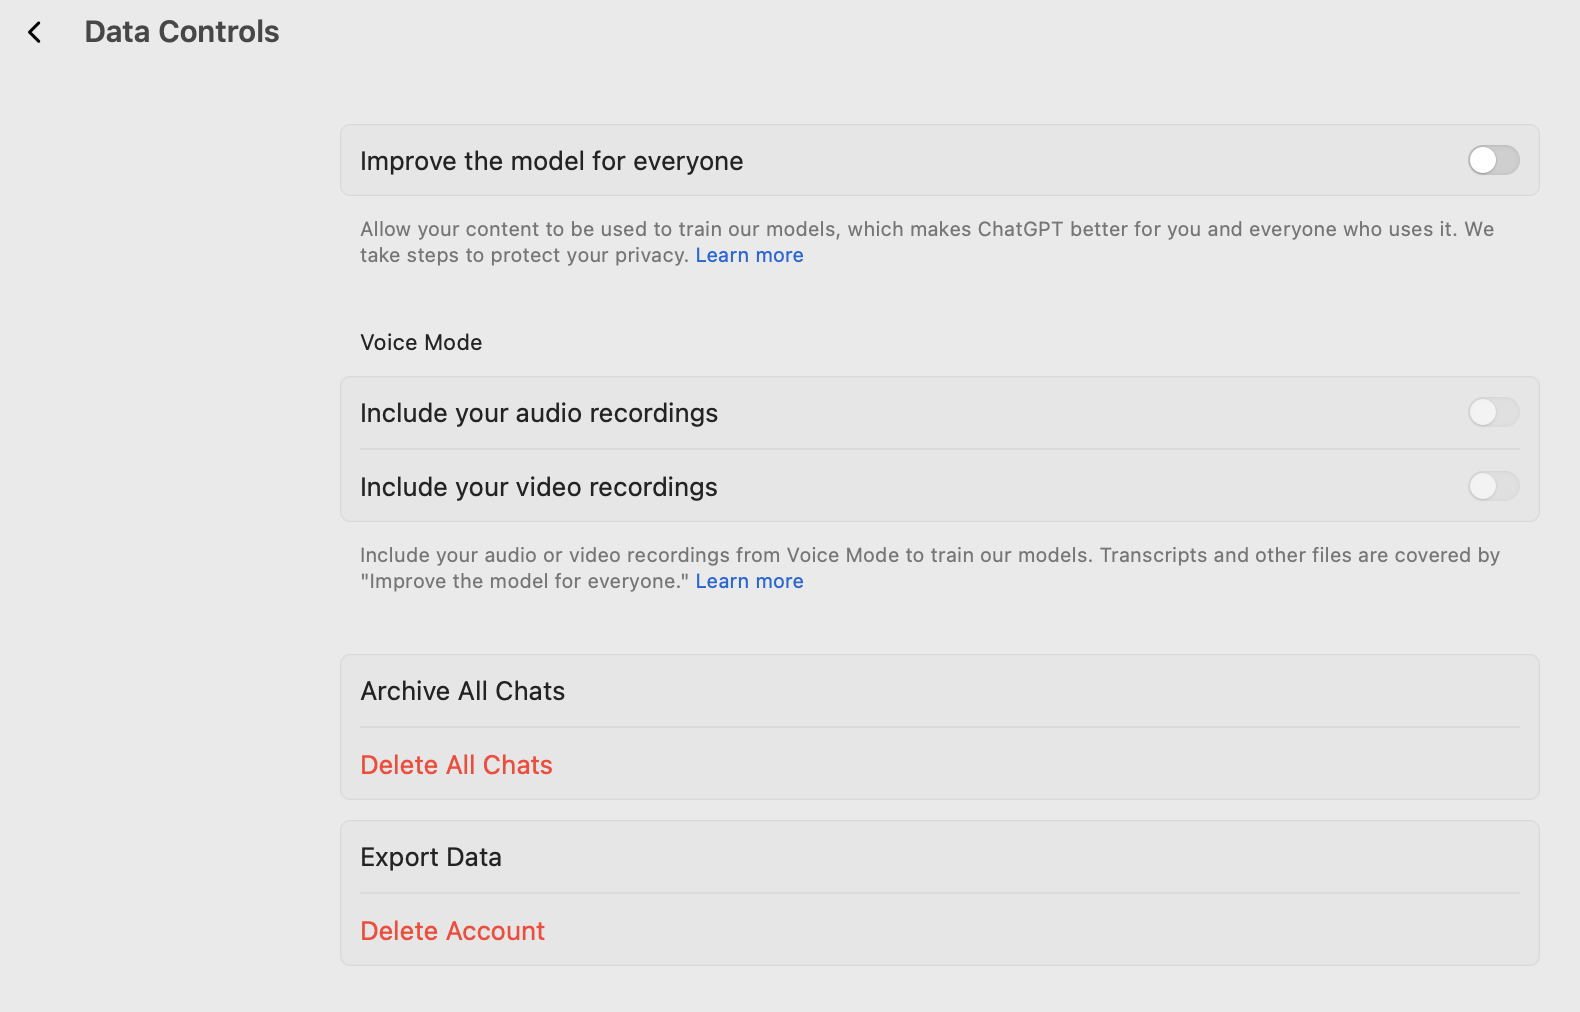The width and height of the screenshot is (1580, 1012).
Task: Click the Improve the model for everyone label
Action: coord(551,161)
